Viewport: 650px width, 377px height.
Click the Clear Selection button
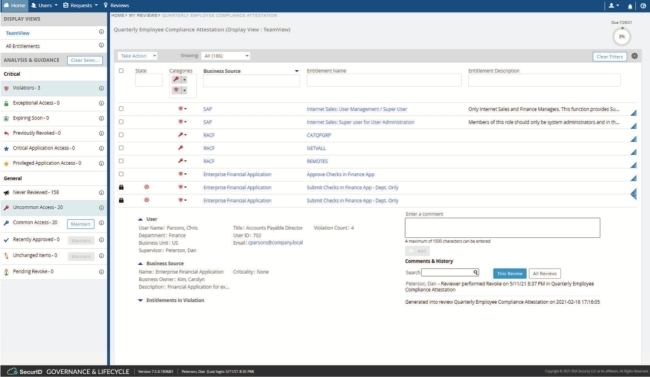tap(85, 60)
